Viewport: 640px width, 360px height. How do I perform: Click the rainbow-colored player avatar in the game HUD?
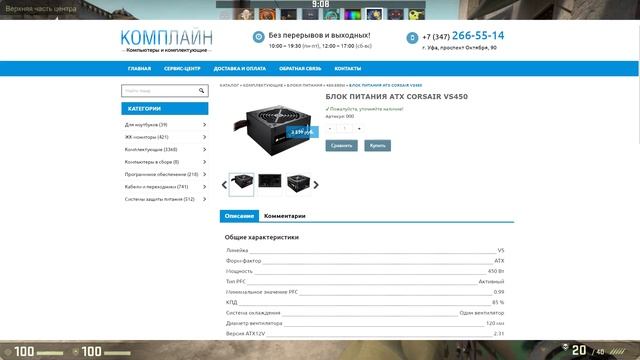[353, 15]
